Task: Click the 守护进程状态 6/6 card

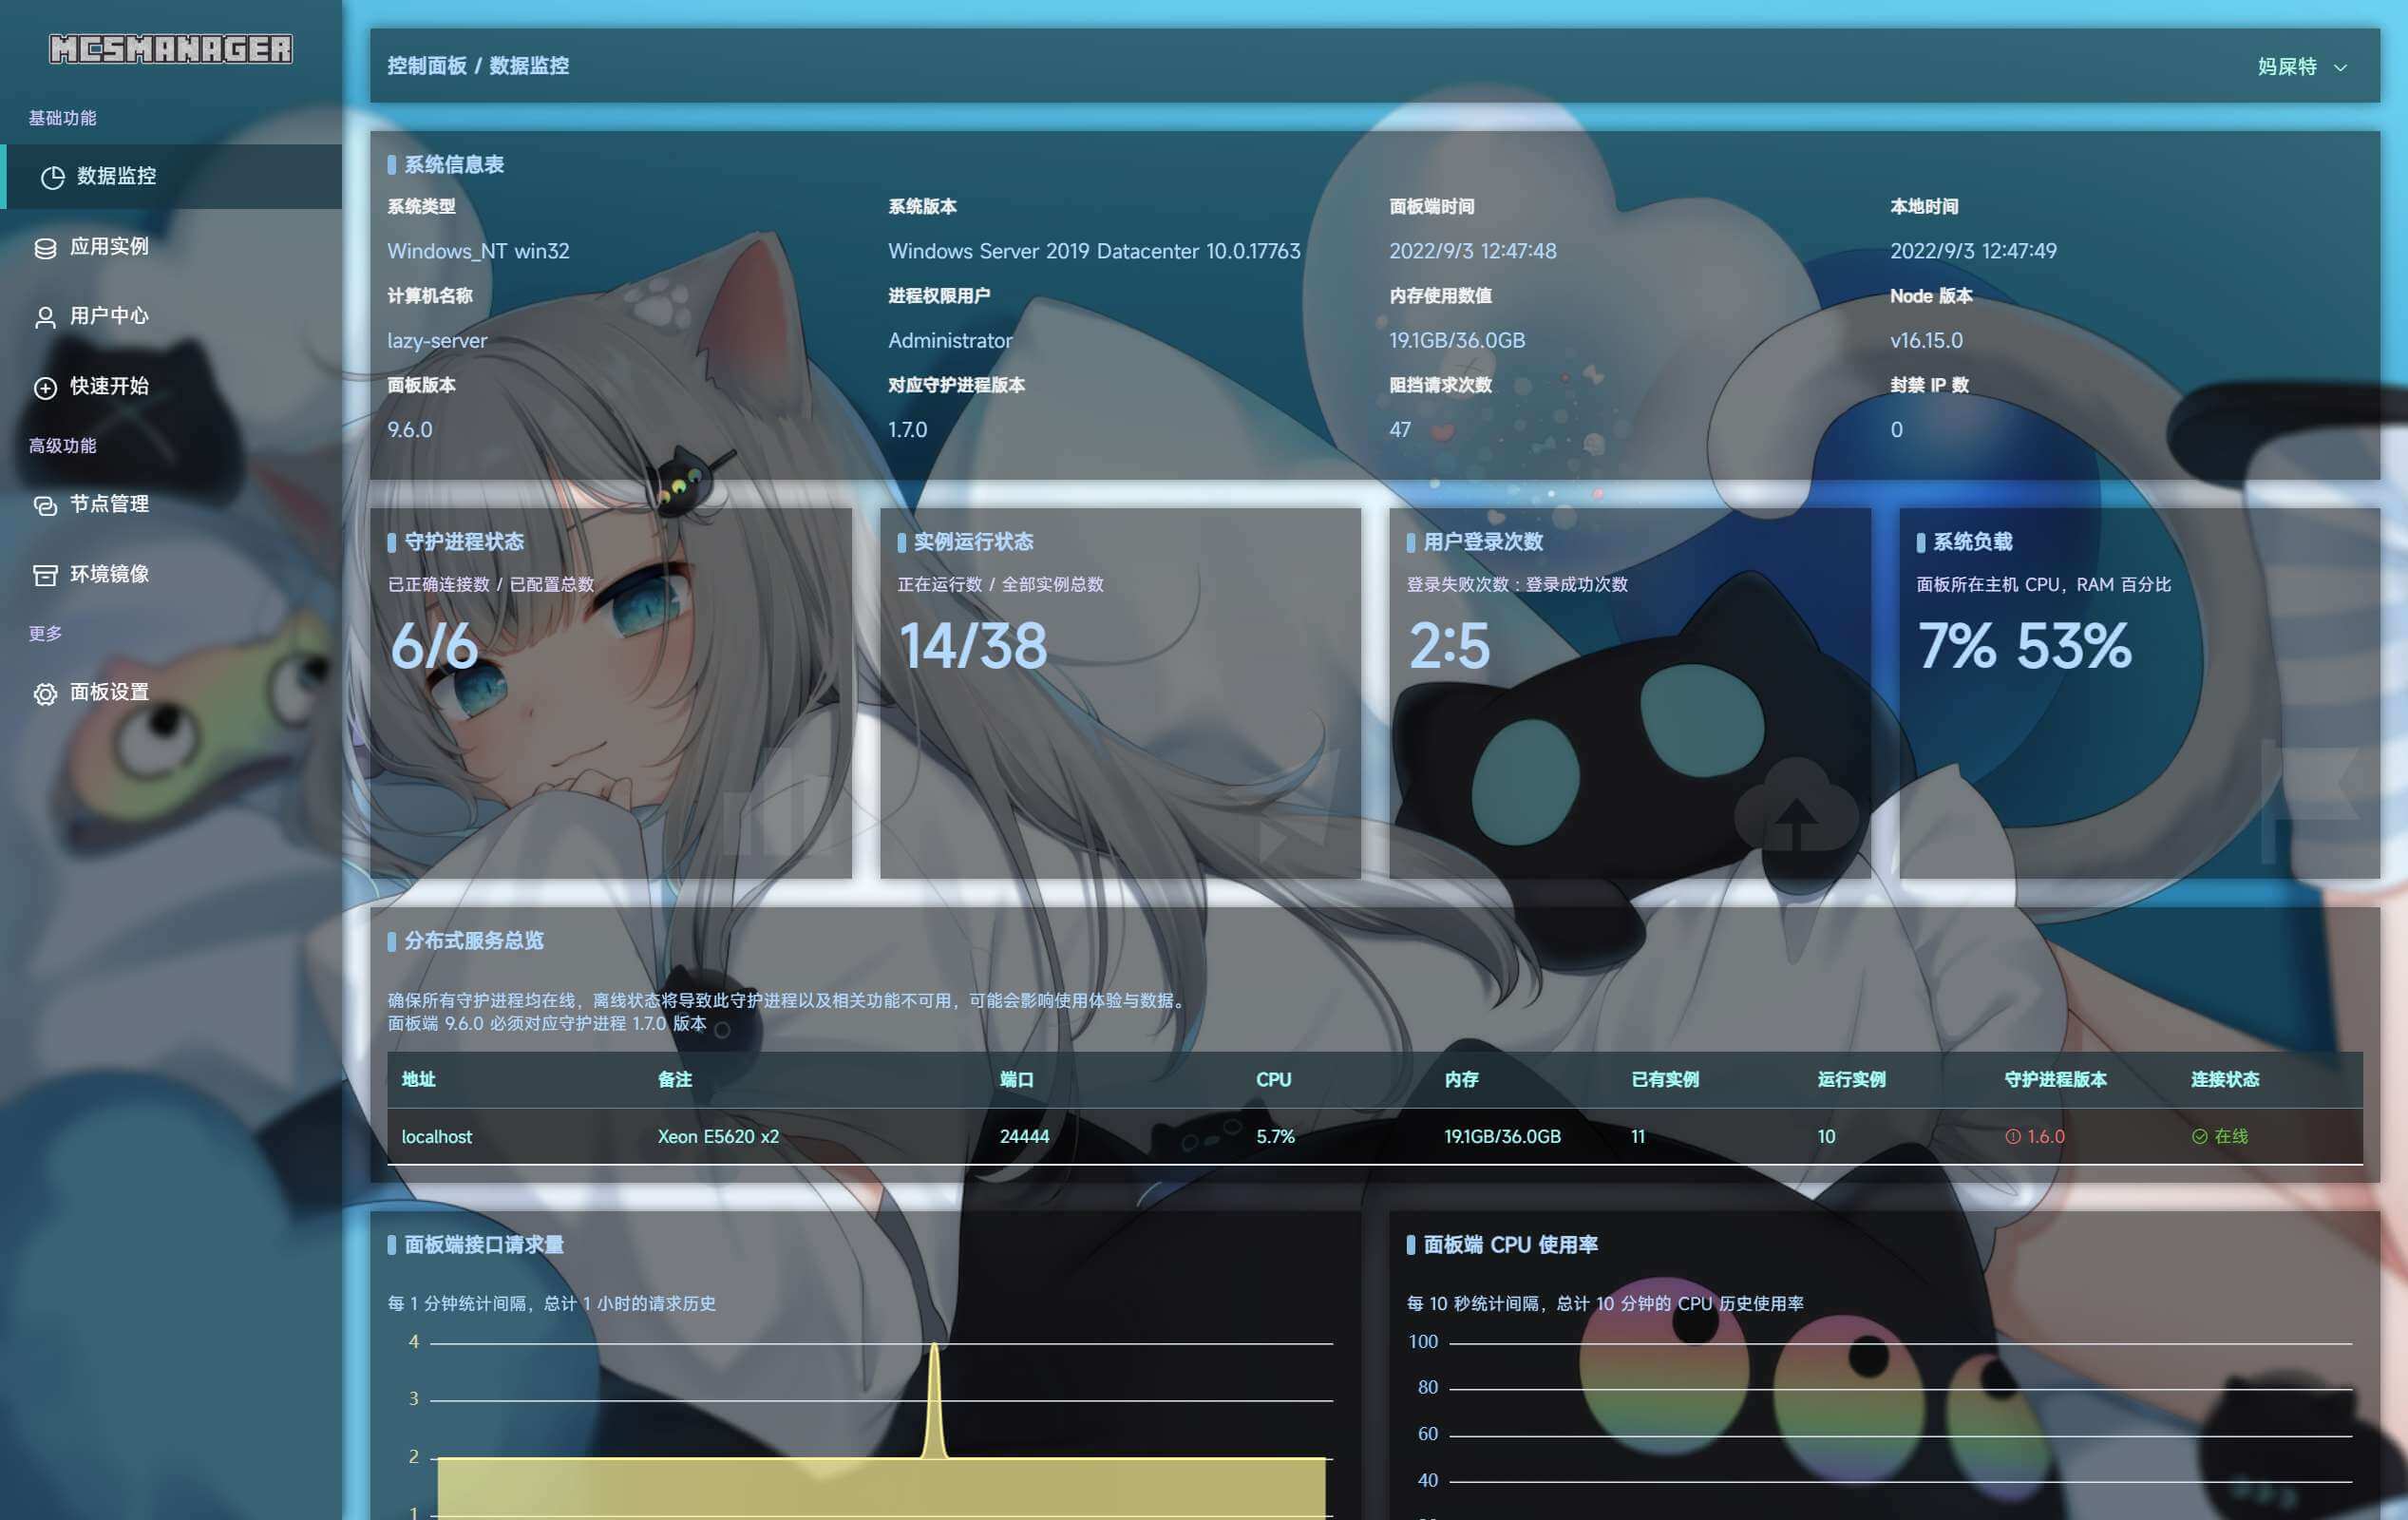Action: (x=611, y=693)
